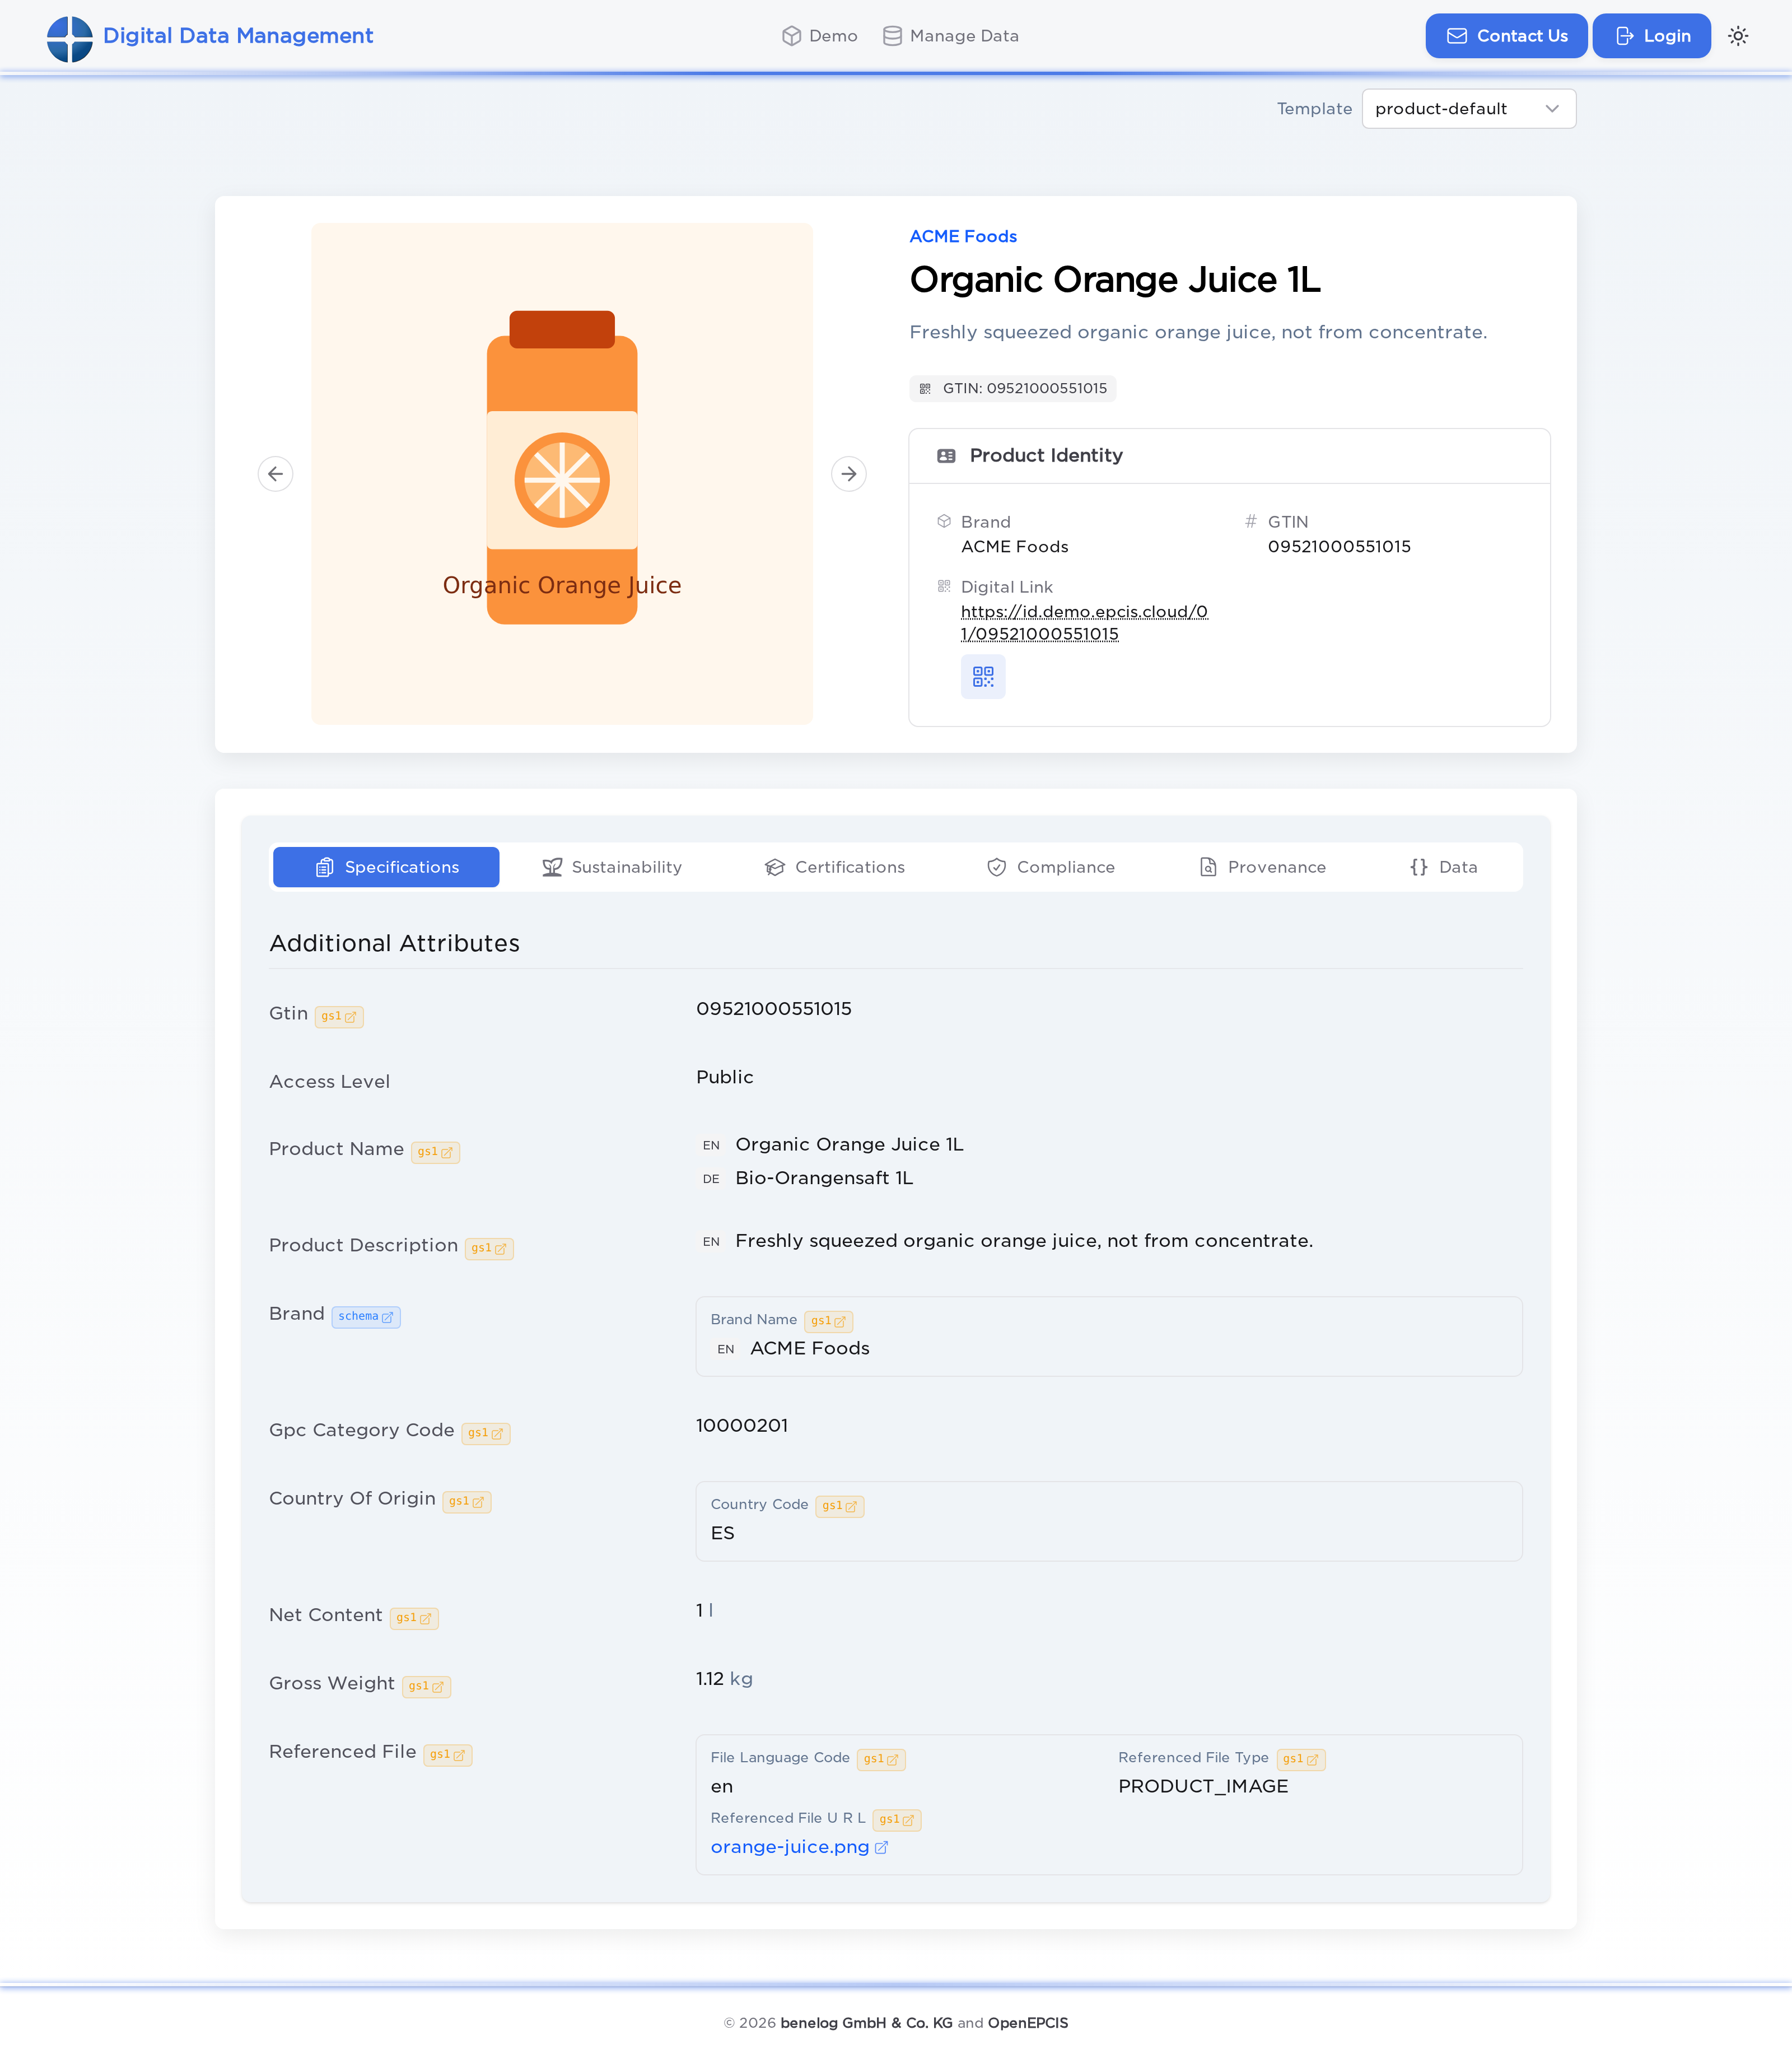Open the Certifications tab
Viewport: 1792px width, 2058px height.
click(835, 867)
